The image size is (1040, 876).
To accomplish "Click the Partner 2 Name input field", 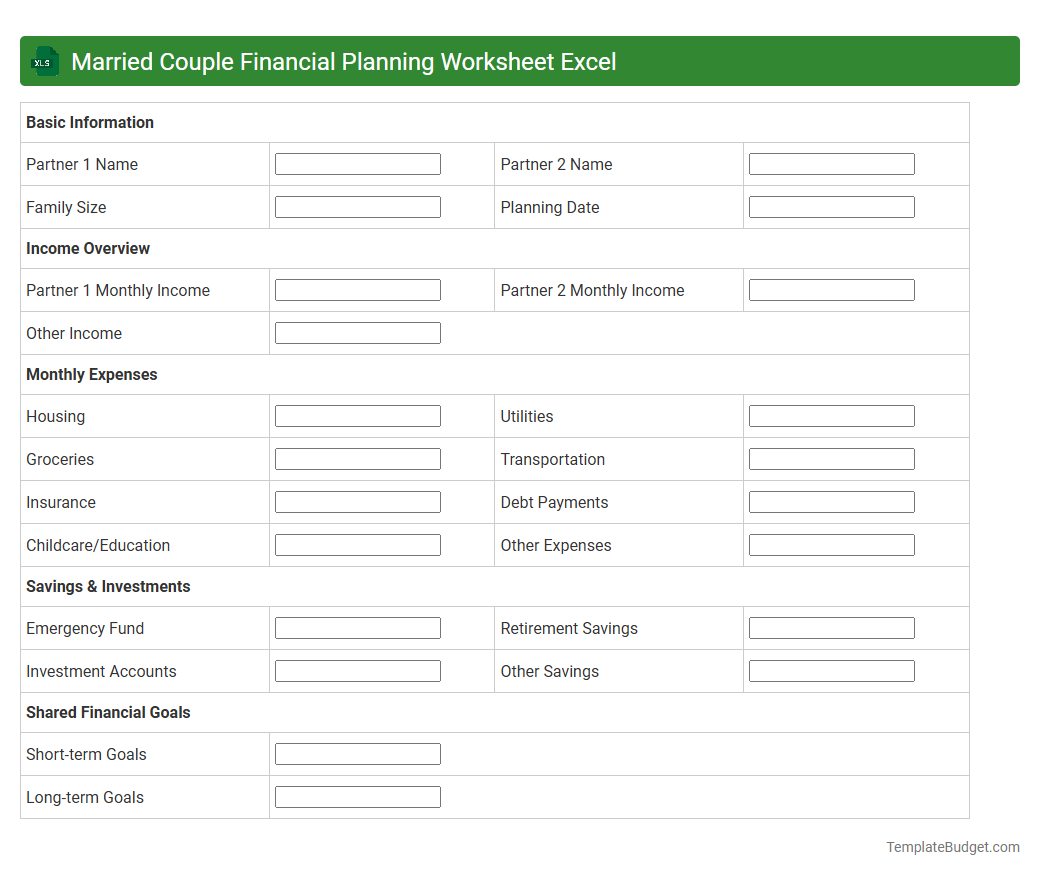I will click(831, 163).
